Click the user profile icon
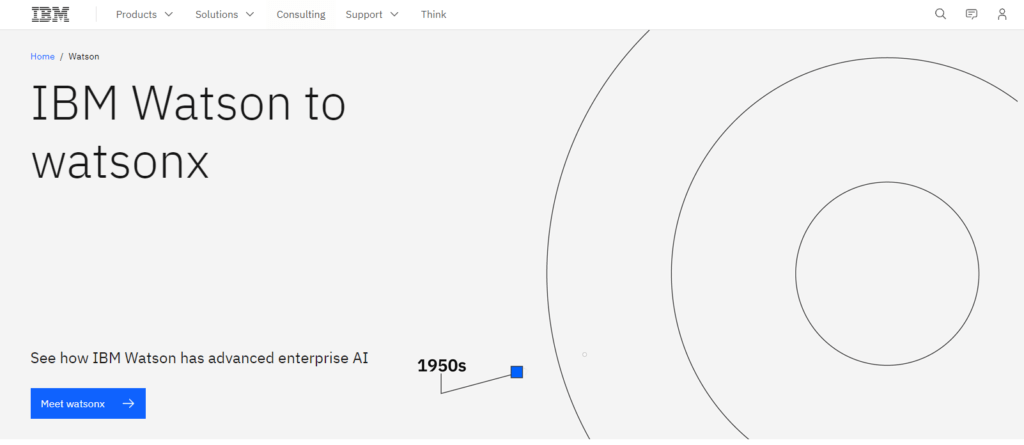This screenshot has width=1024, height=445. (1002, 14)
